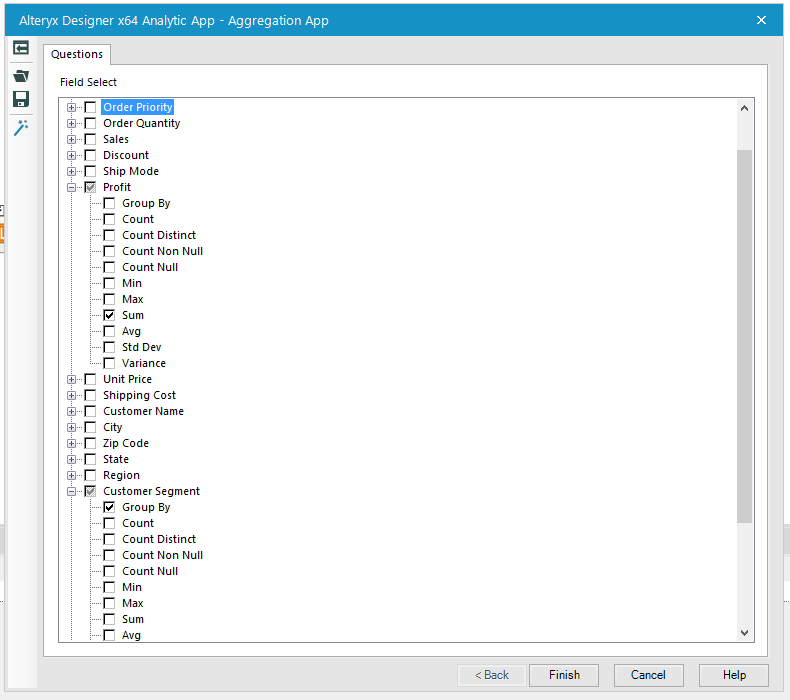Image resolution: width=790 pixels, height=700 pixels.
Task: Check Count Distinct under Customer Segment
Action: pyautogui.click(x=109, y=539)
